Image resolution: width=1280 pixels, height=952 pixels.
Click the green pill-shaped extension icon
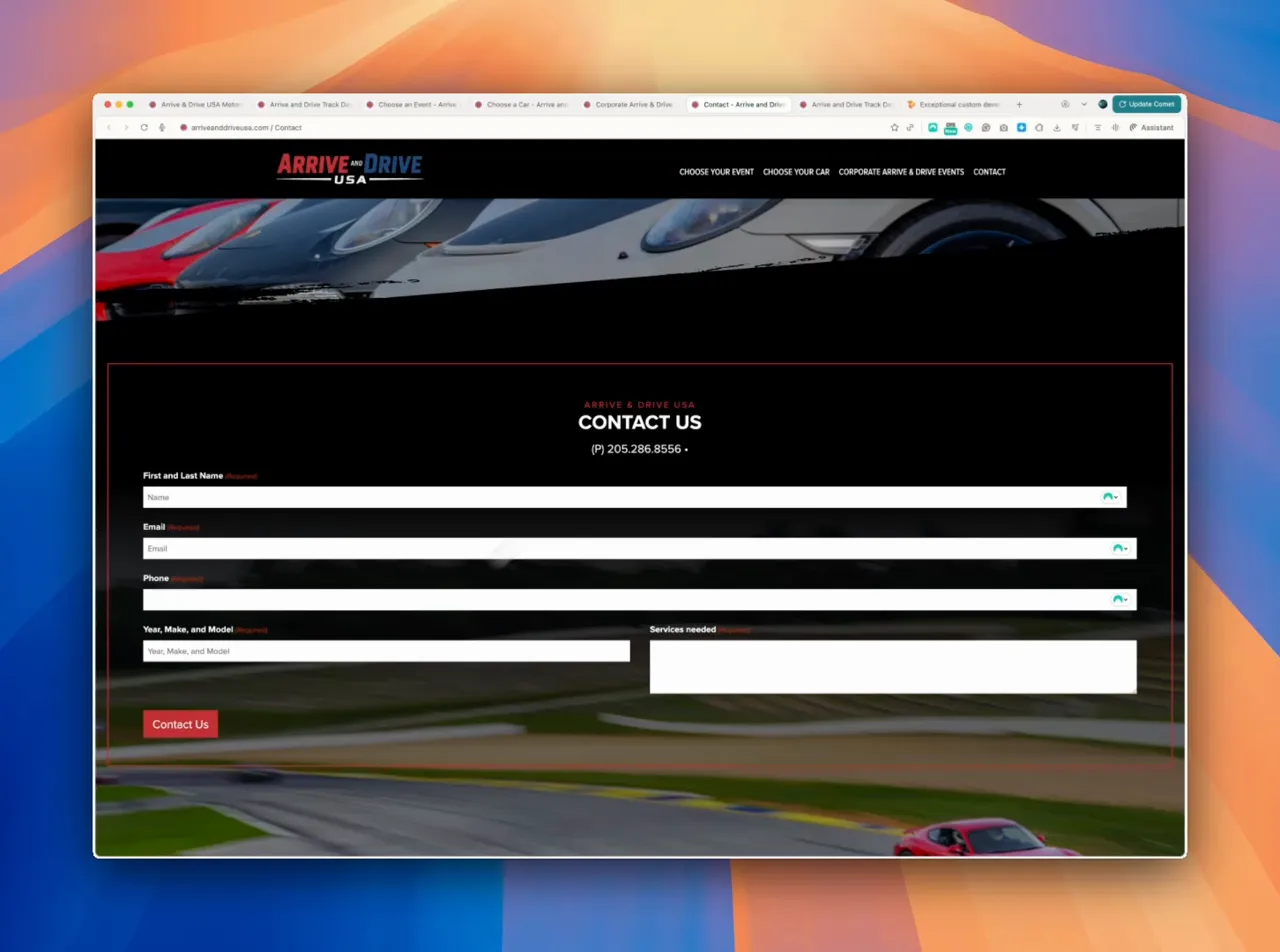(x=950, y=127)
